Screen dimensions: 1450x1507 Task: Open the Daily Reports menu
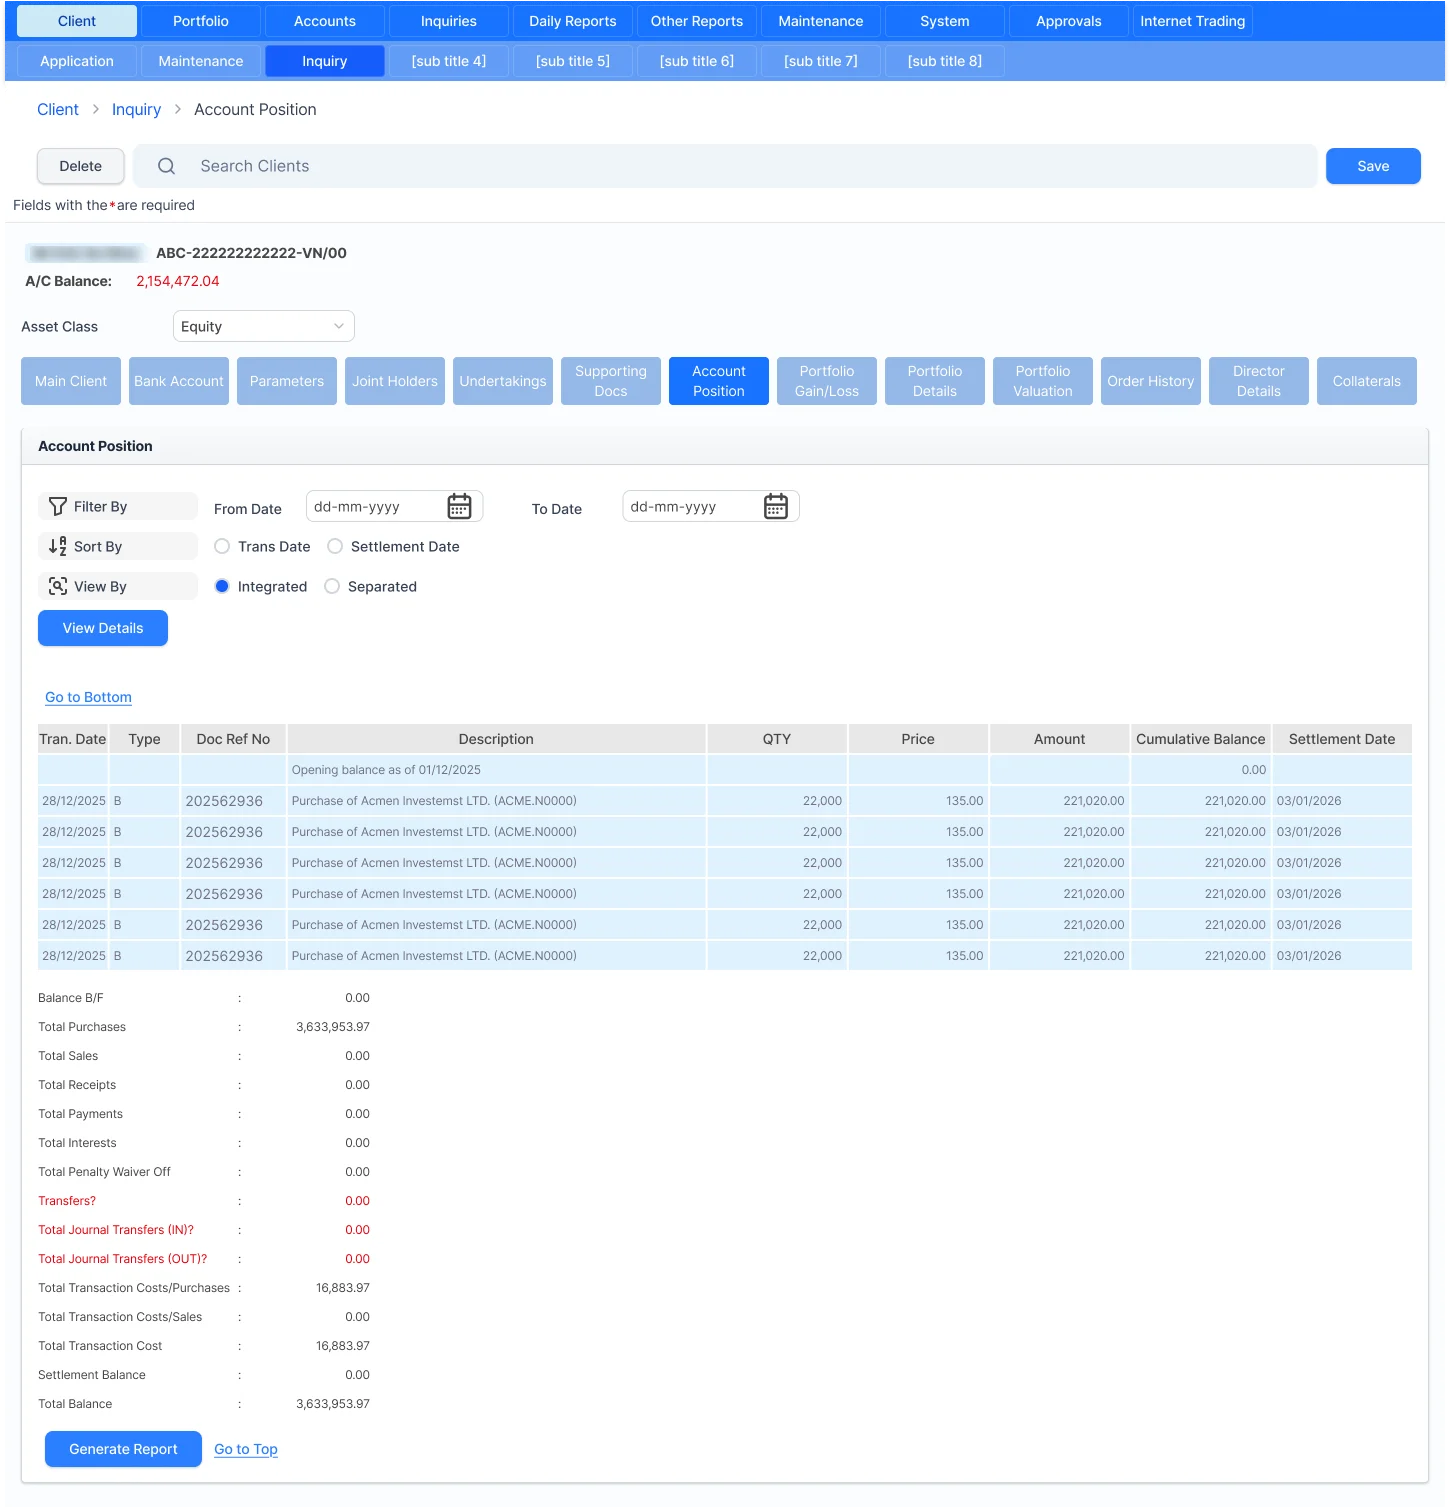[573, 21]
